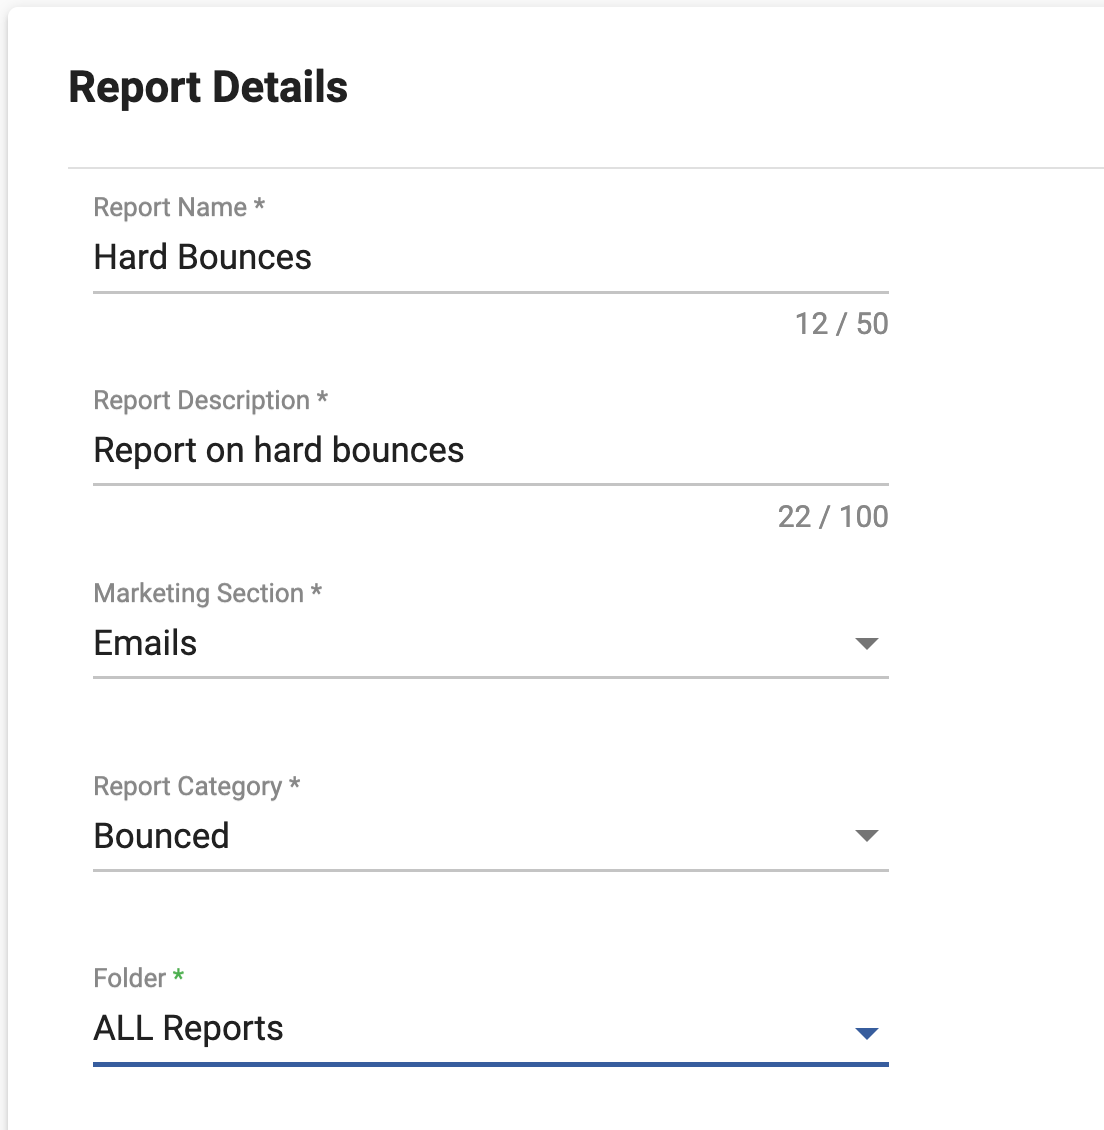
Task: Expand the Marketing Section selector showing Emails
Action: 490,645
